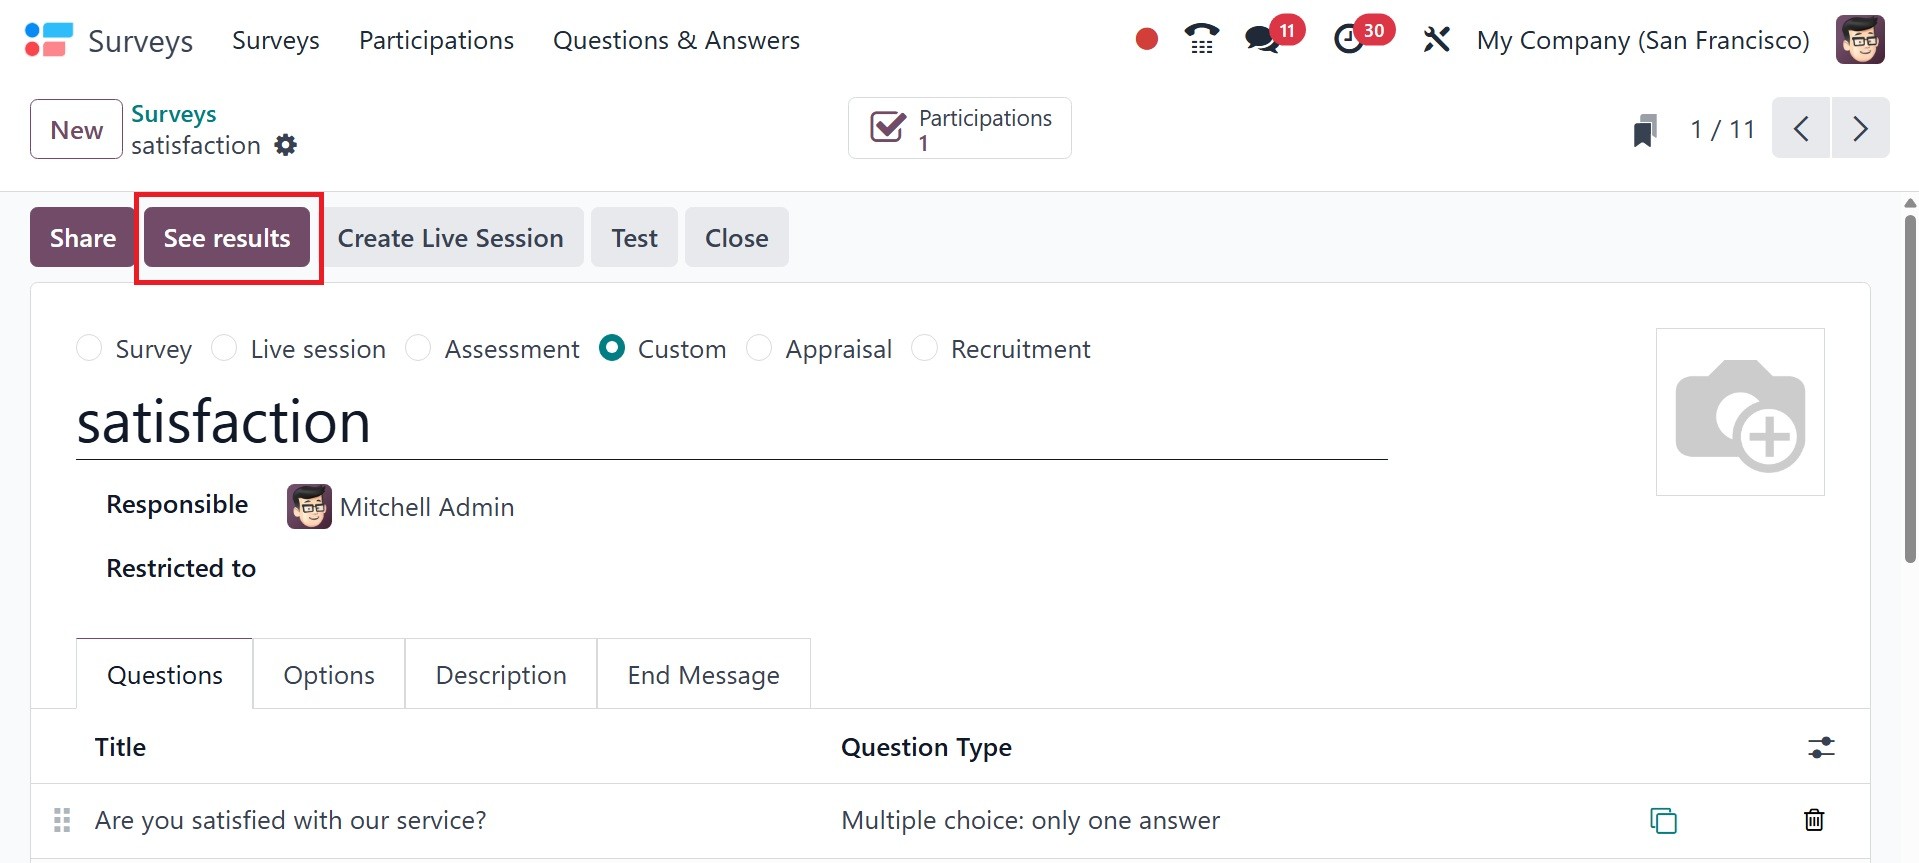
Task: Click the bookmark icon near the pager
Action: [1644, 130]
